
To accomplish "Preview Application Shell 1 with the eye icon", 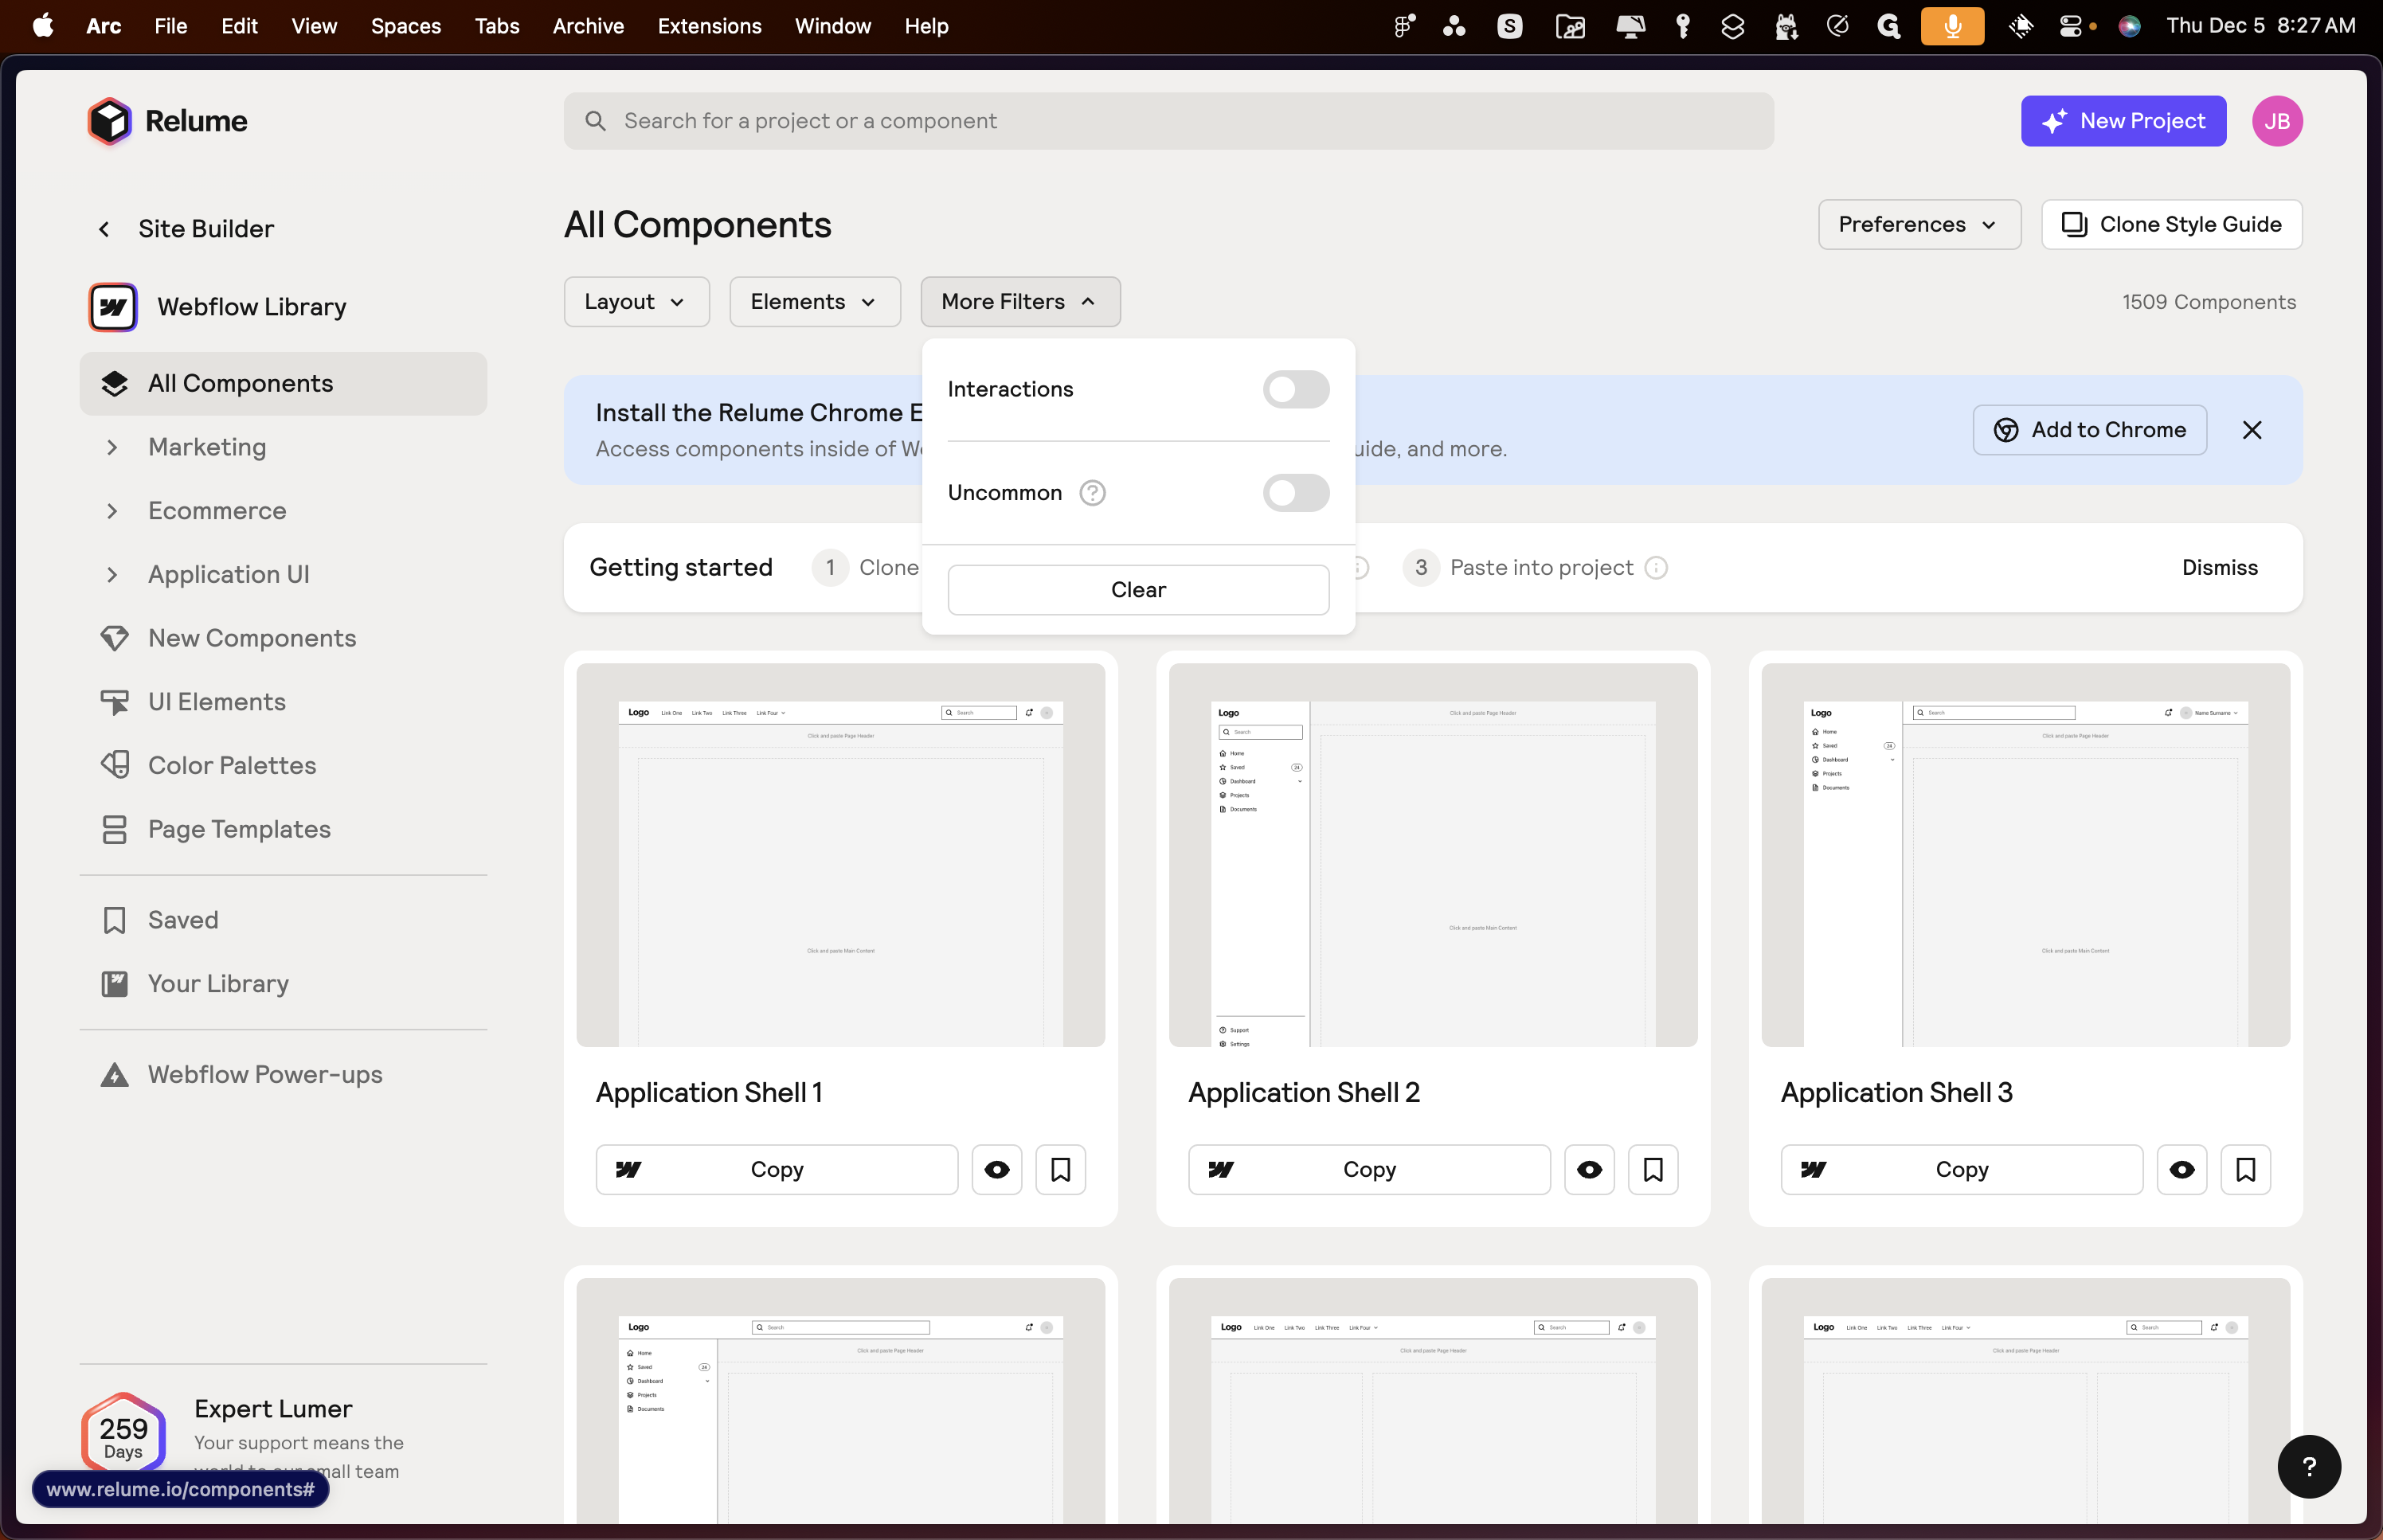I will tap(996, 1170).
